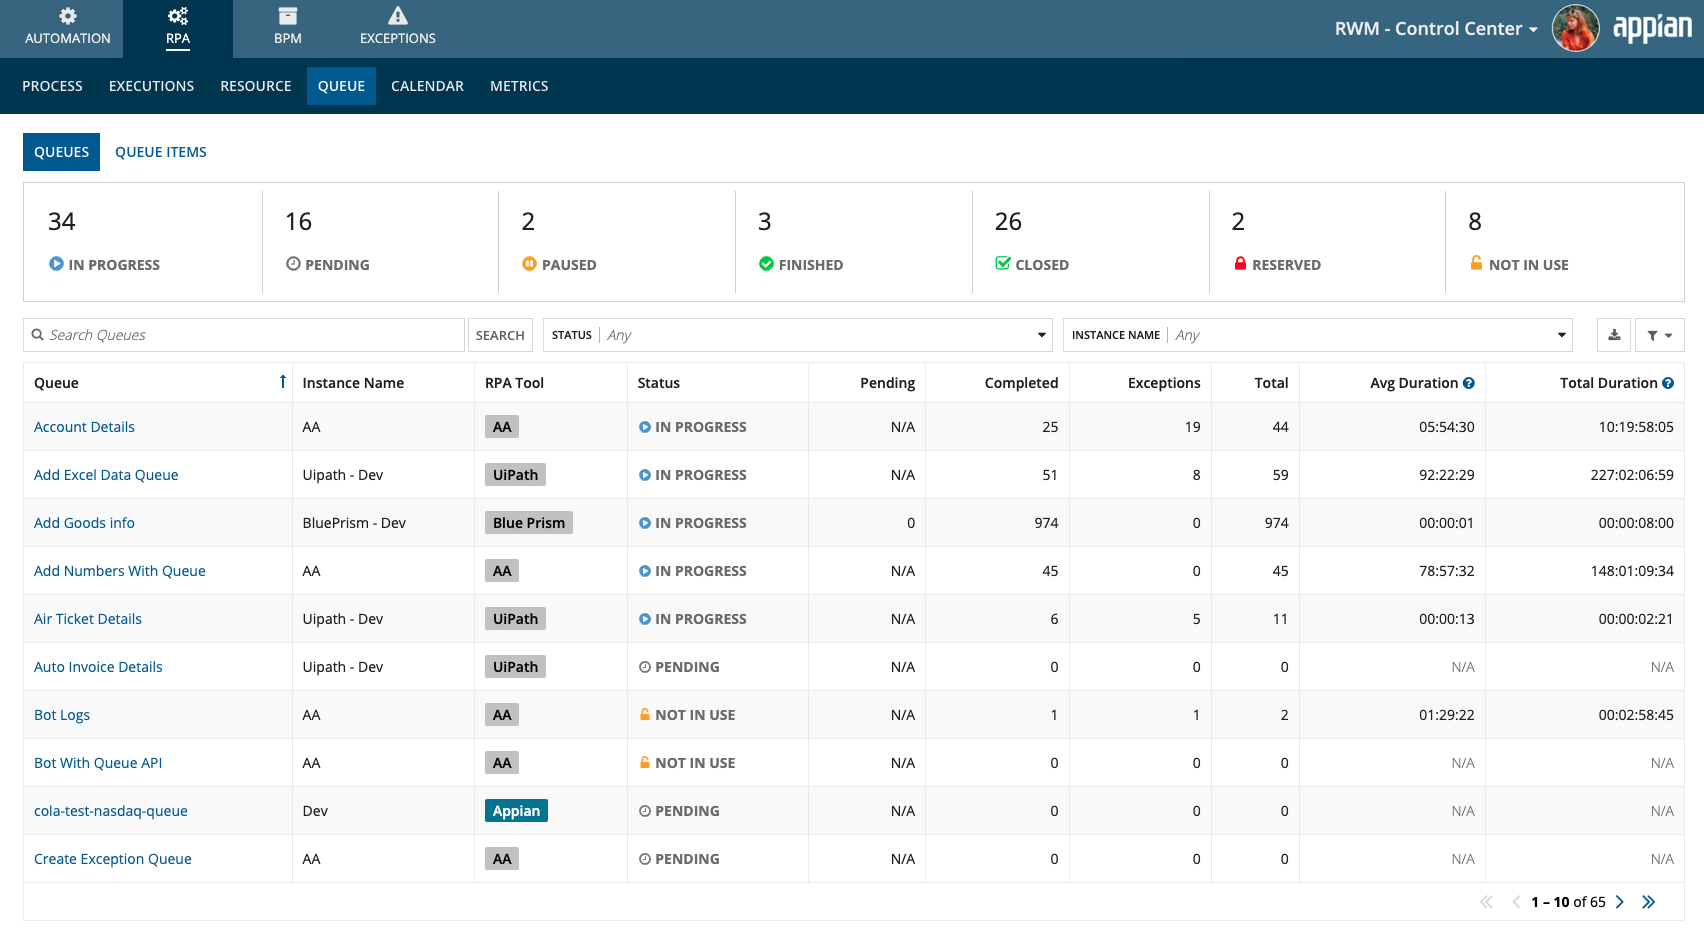Open the filter funnel options
Image resolution: width=1704 pixels, height=930 pixels.
click(1660, 335)
